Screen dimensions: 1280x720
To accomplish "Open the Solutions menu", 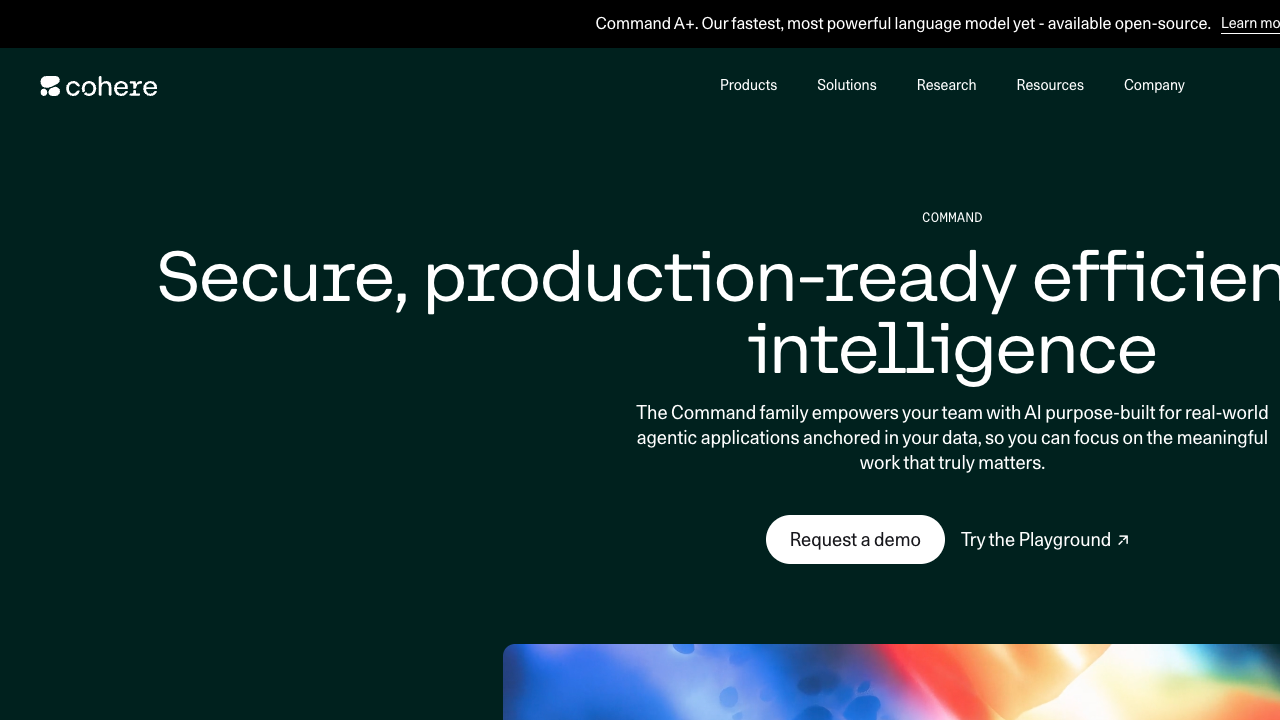I will click(847, 85).
